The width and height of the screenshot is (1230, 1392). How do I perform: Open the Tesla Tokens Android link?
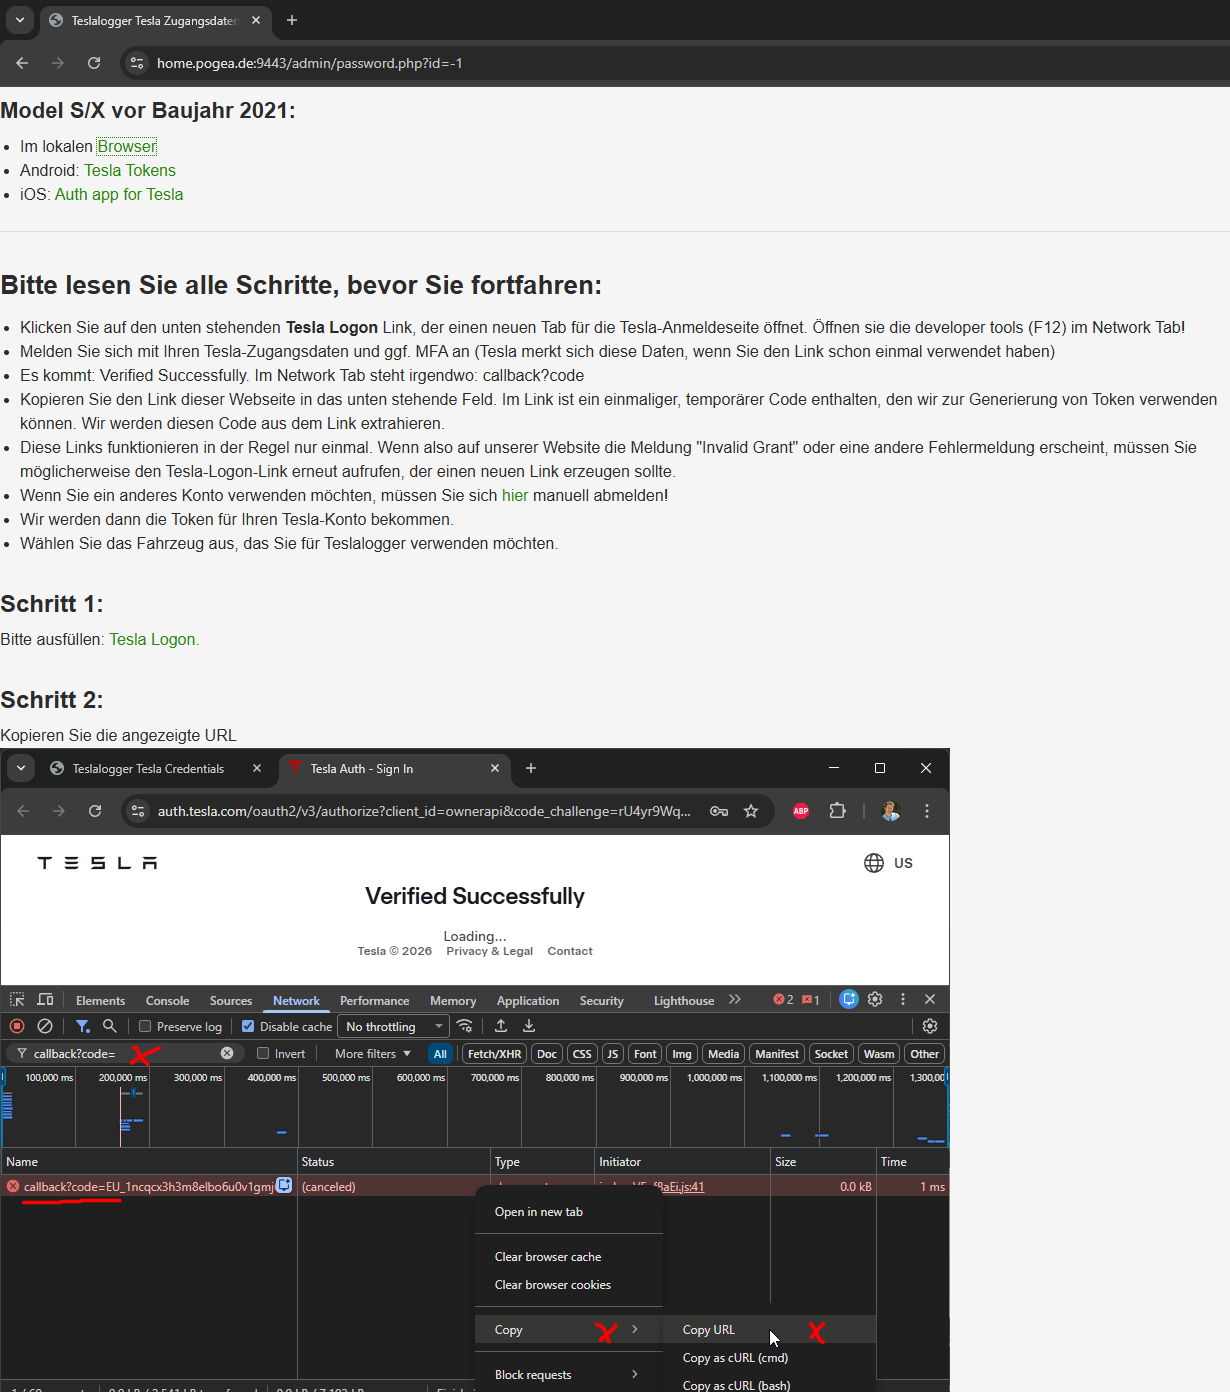coord(130,170)
